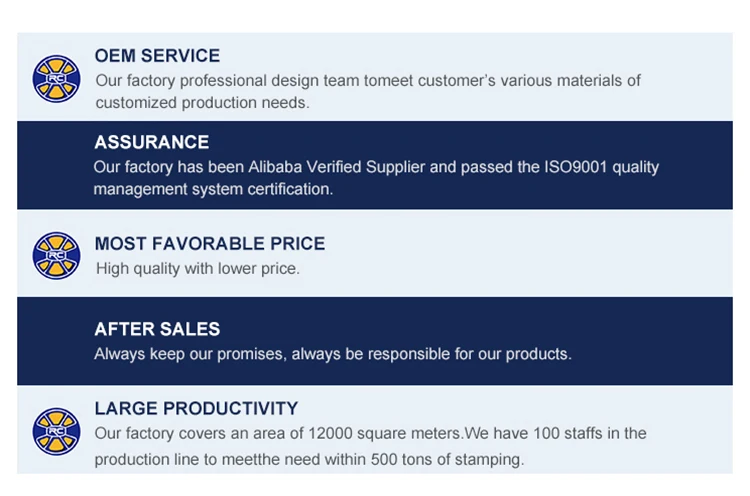
Task: Click the LARGE PRODUCTIVITY heading
Action: pos(196,408)
